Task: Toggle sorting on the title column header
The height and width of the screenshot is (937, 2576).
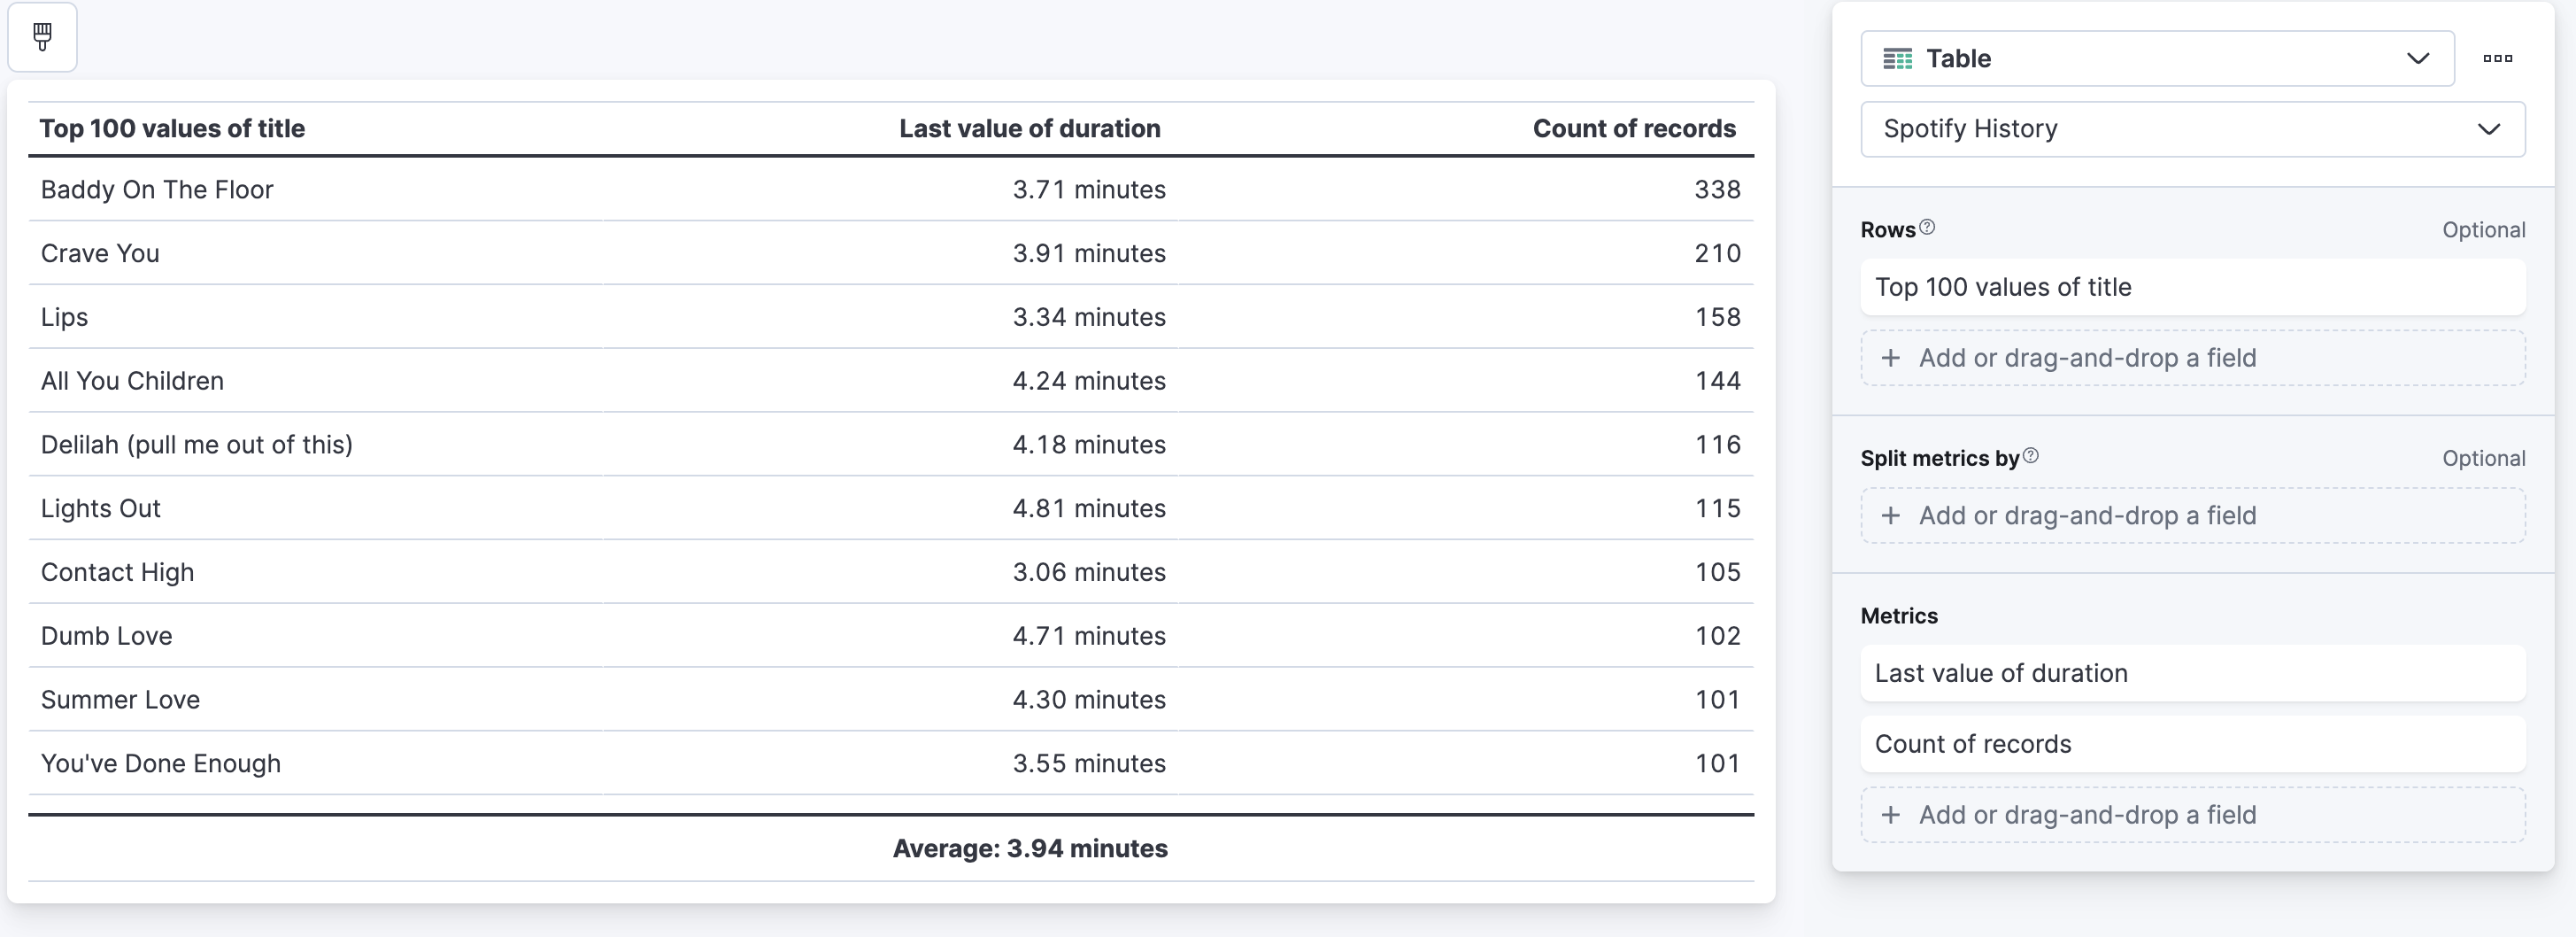Action: pos(172,128)
